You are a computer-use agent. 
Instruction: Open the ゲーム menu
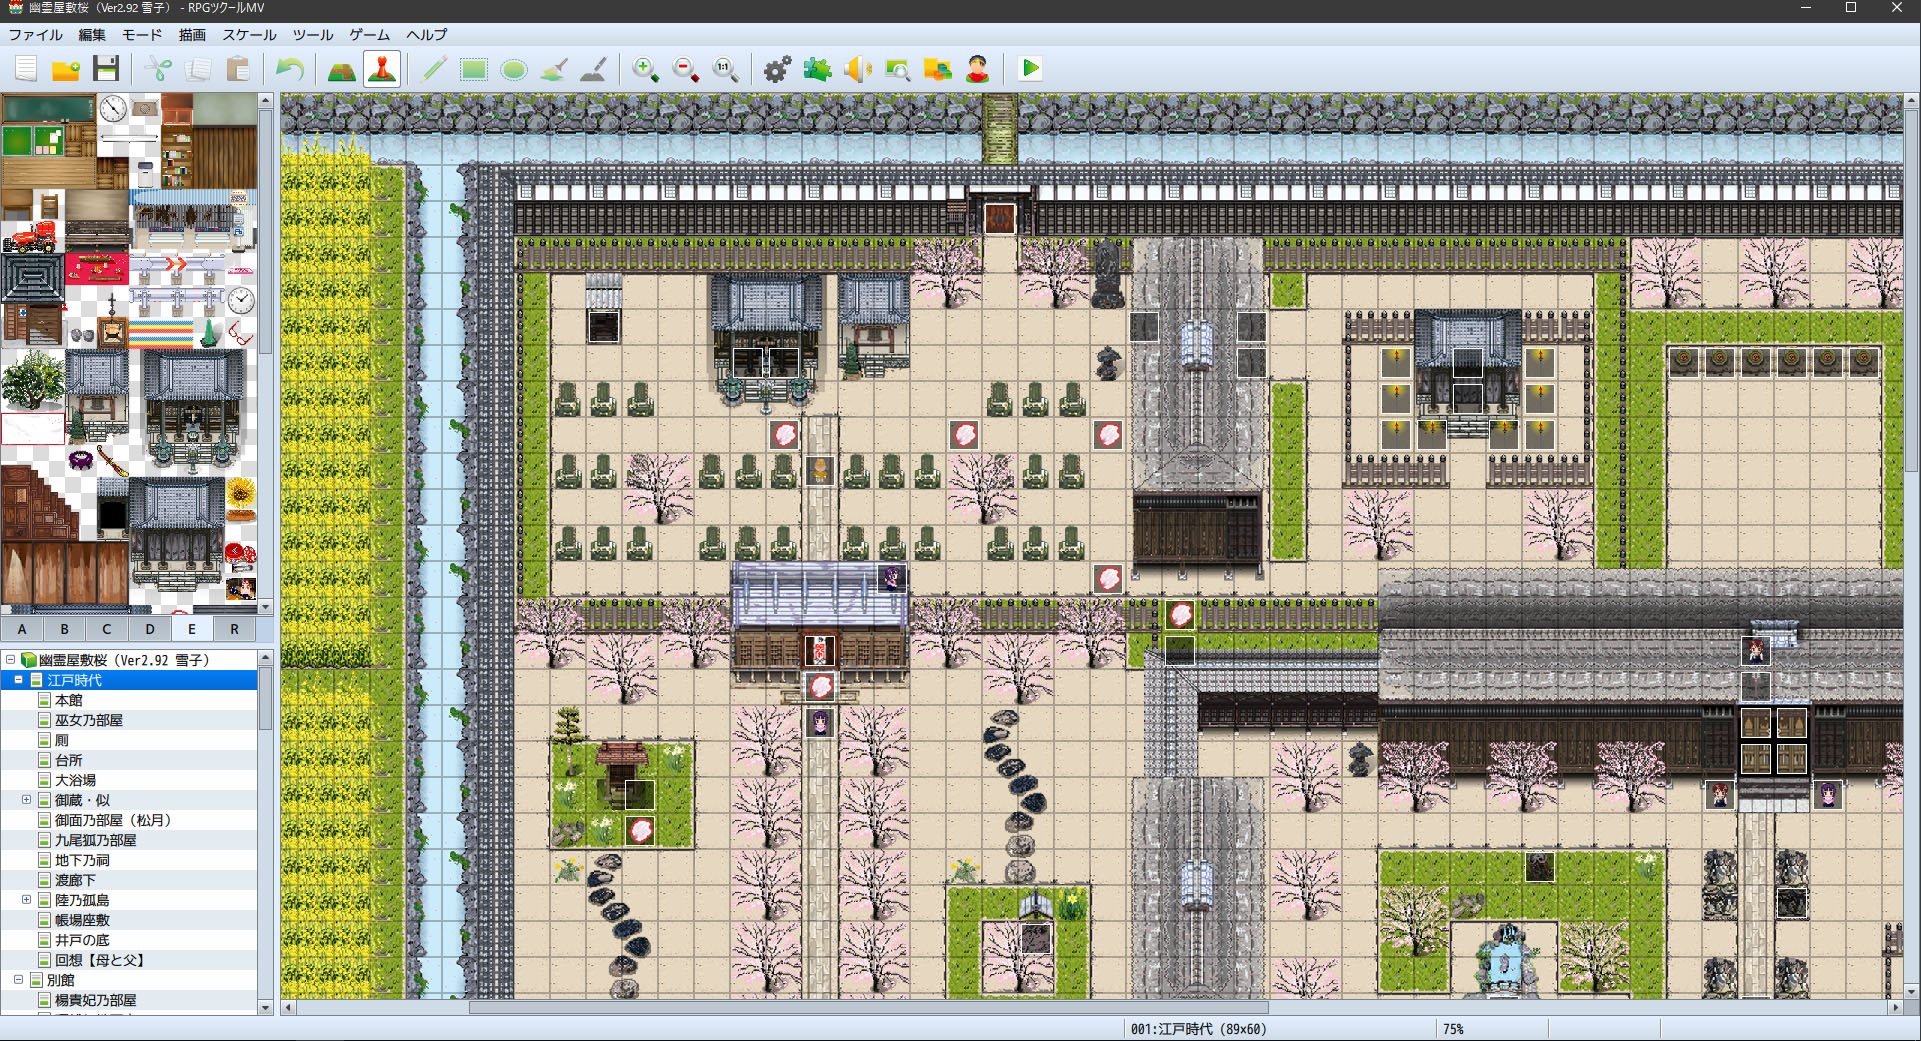pyautogui.click(x=370, y=35)
